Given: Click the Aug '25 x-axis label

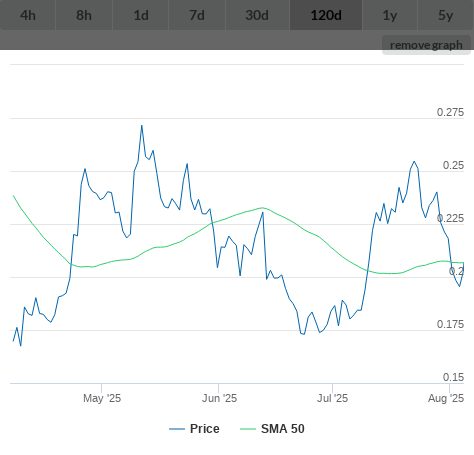Looking at the screenshot, I should (x=446, y=398).
